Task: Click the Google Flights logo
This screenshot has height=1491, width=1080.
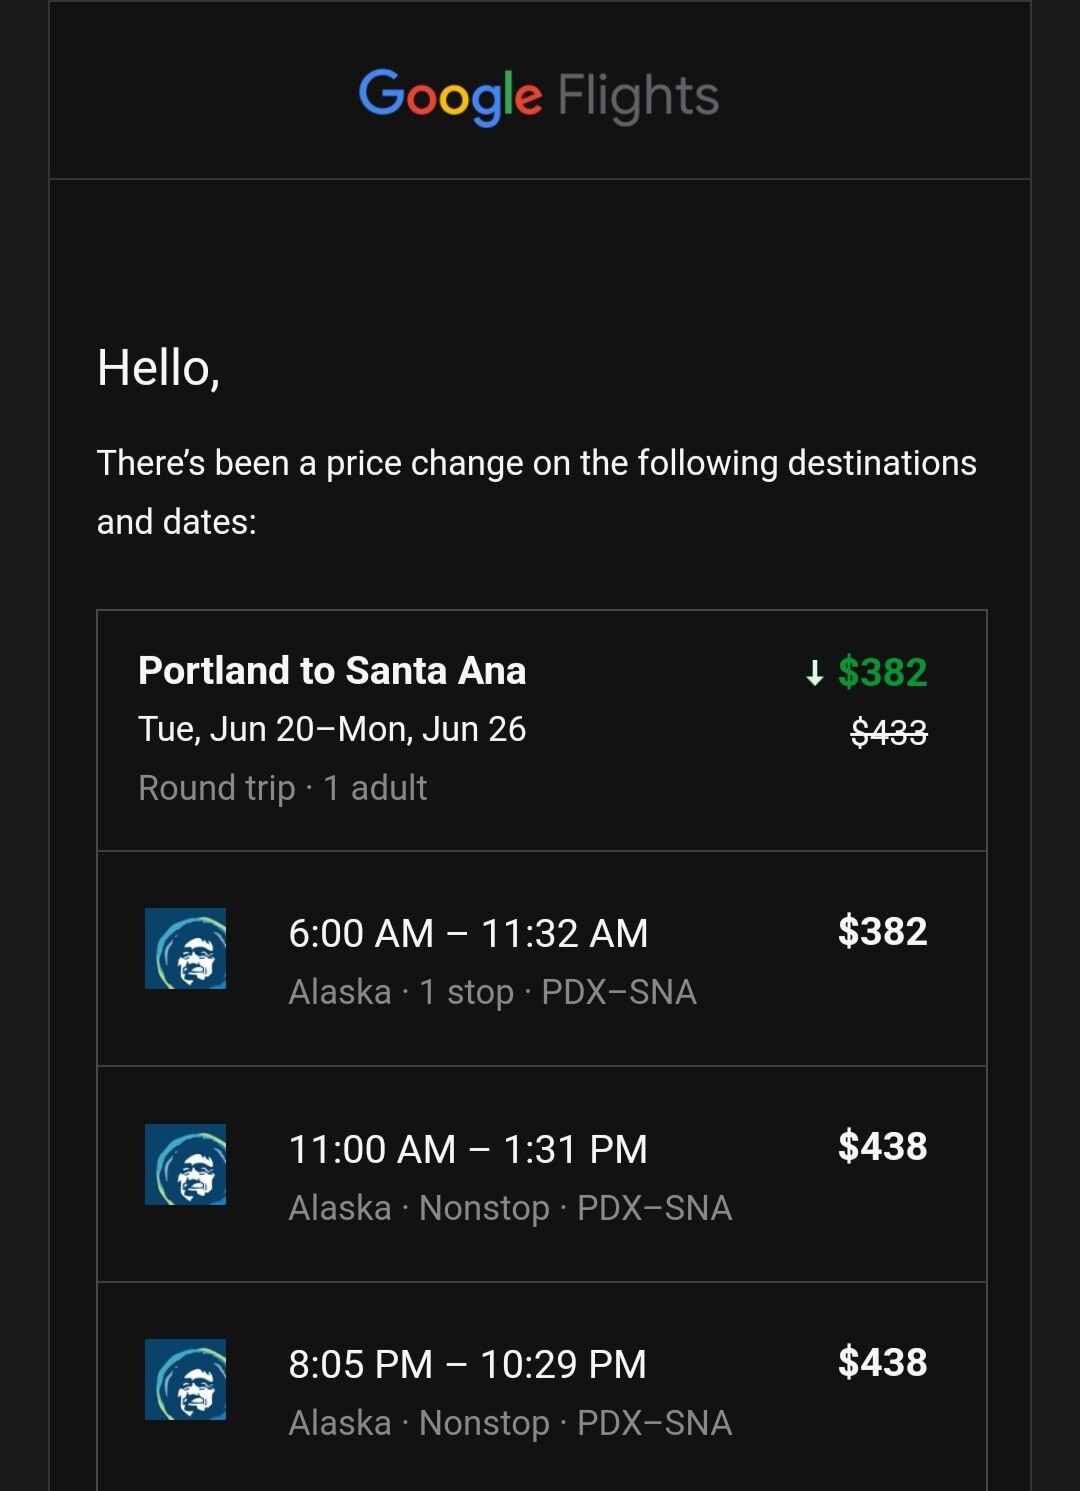Action: click(539, 96)
